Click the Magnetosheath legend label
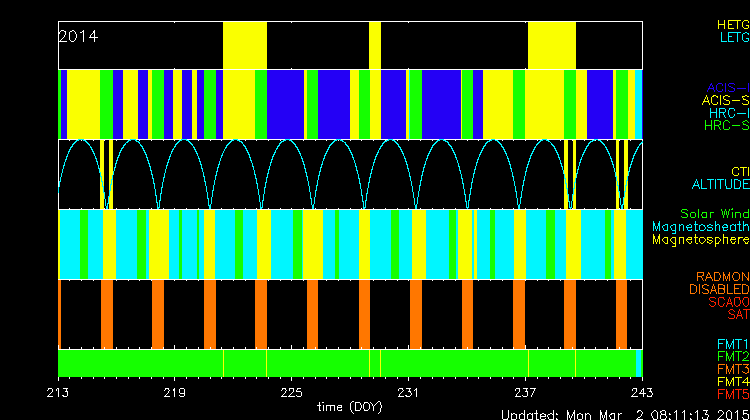The height and width of the screenshot is (420, 750). 701,227
